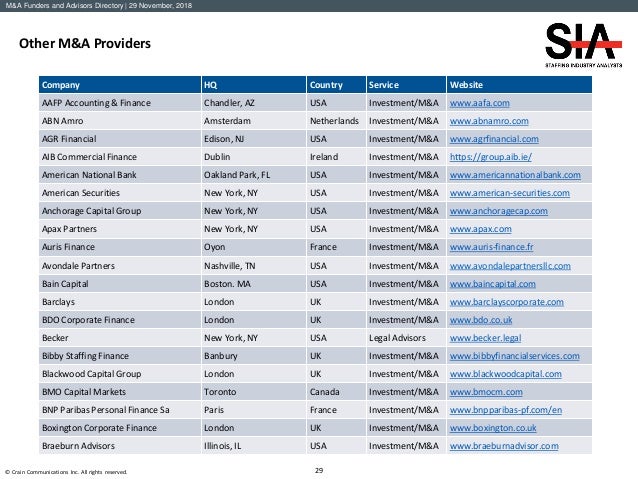The width and height of the screenshot is (638, 479).
Task: Select the Company column header
Action: [120, 85]
